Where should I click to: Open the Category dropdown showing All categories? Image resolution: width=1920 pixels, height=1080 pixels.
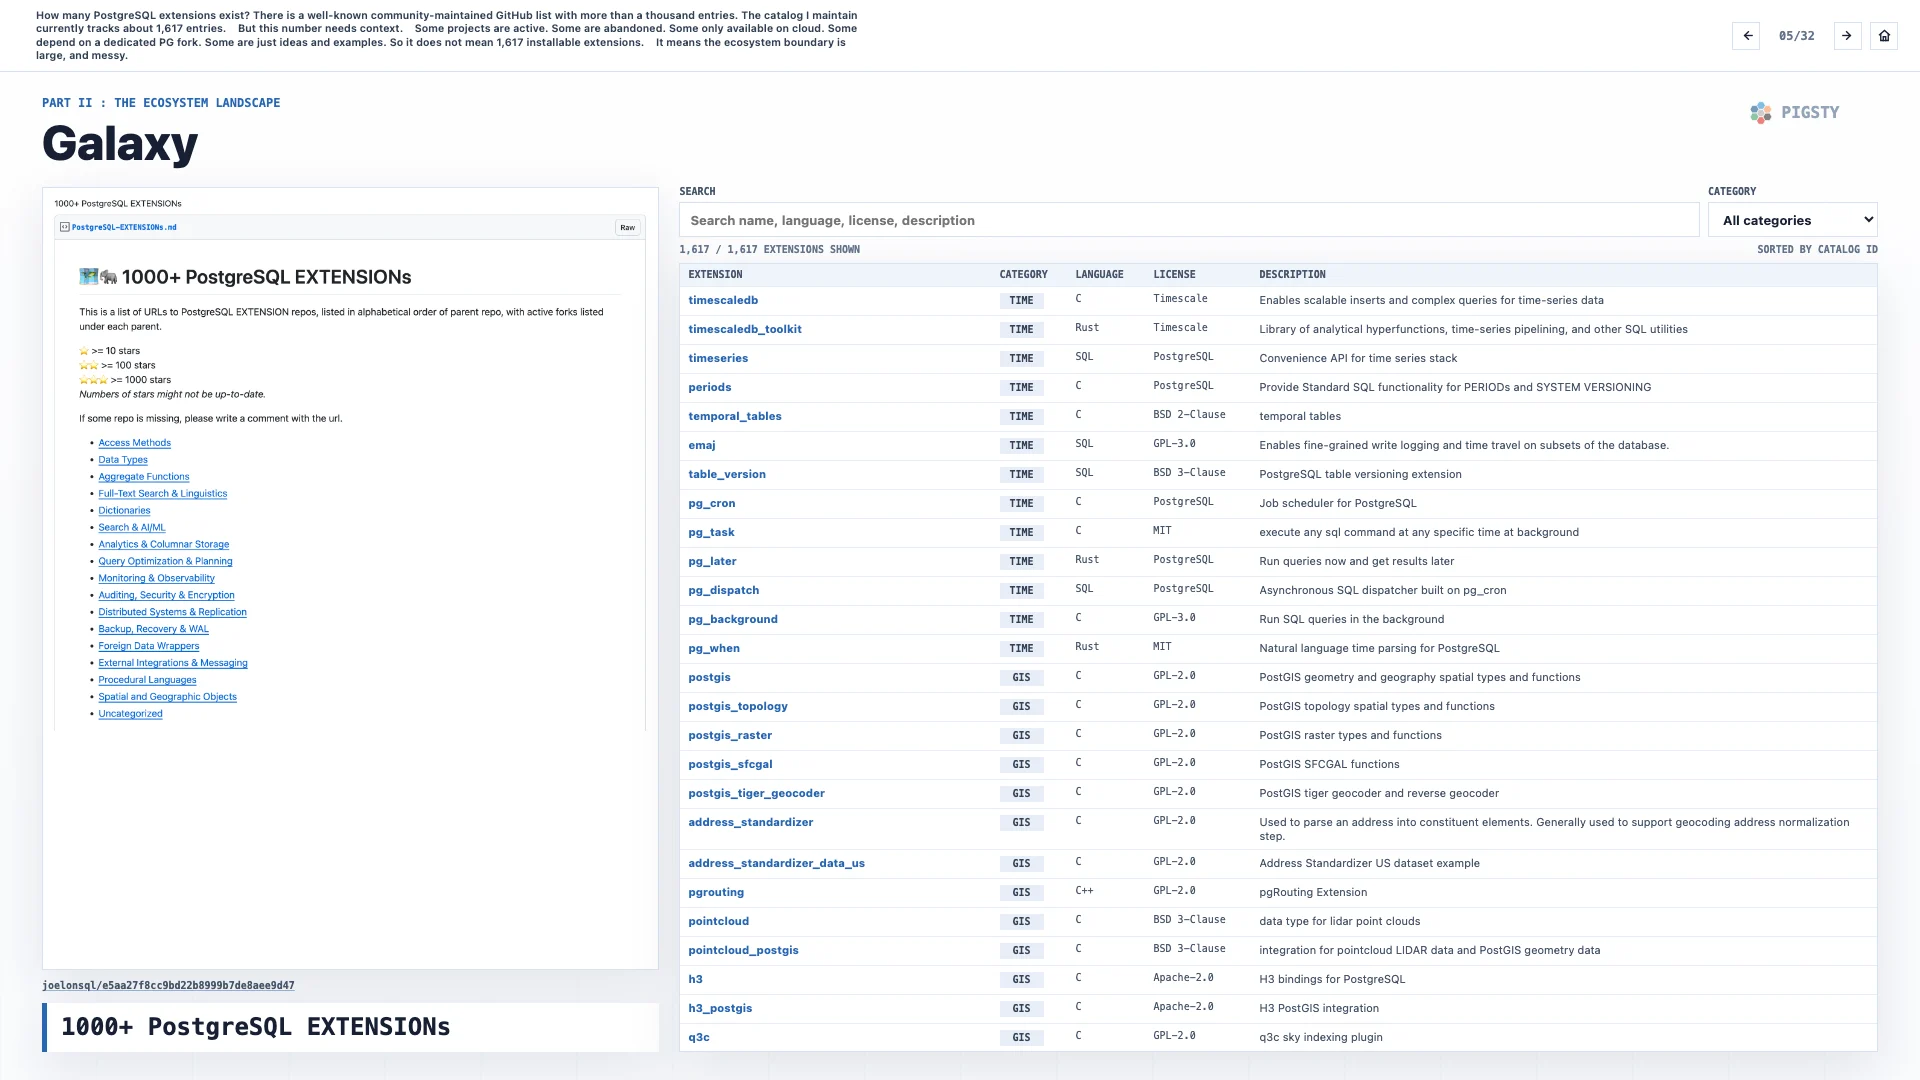tap(1793, 220)
